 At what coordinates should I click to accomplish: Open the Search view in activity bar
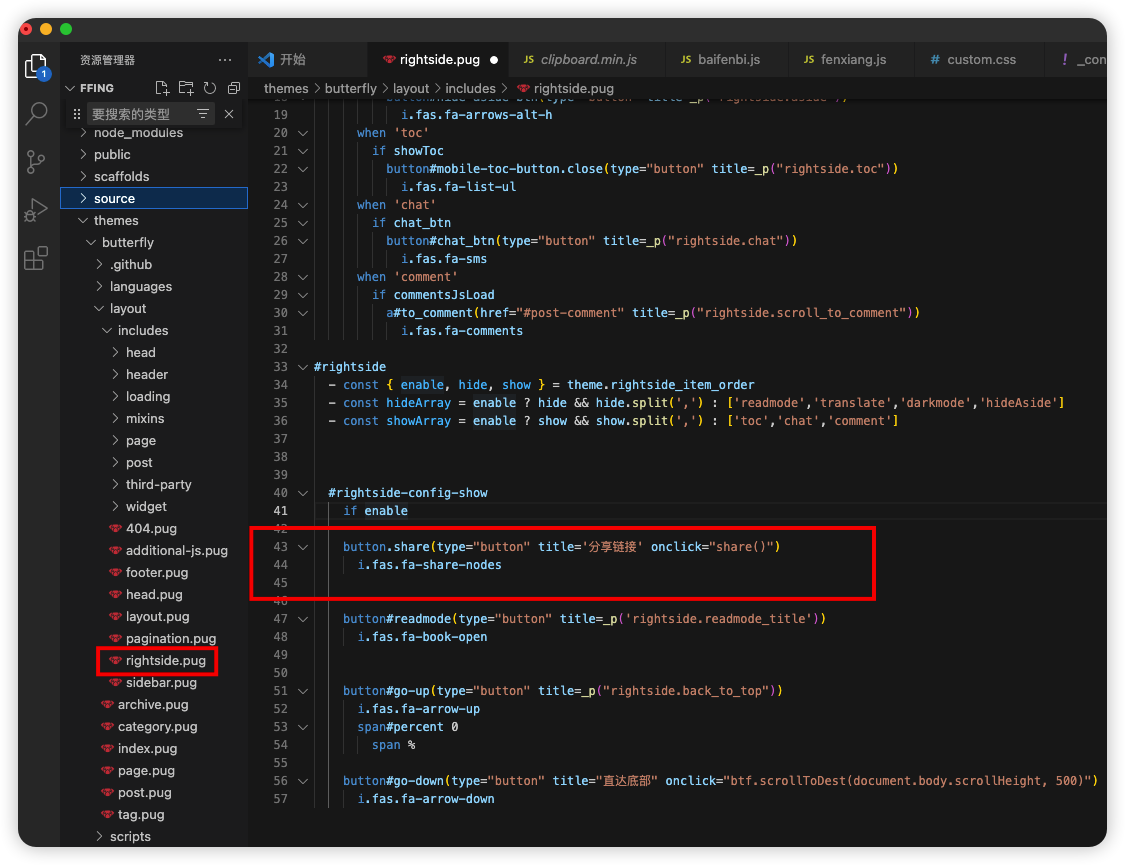[37, 113]
